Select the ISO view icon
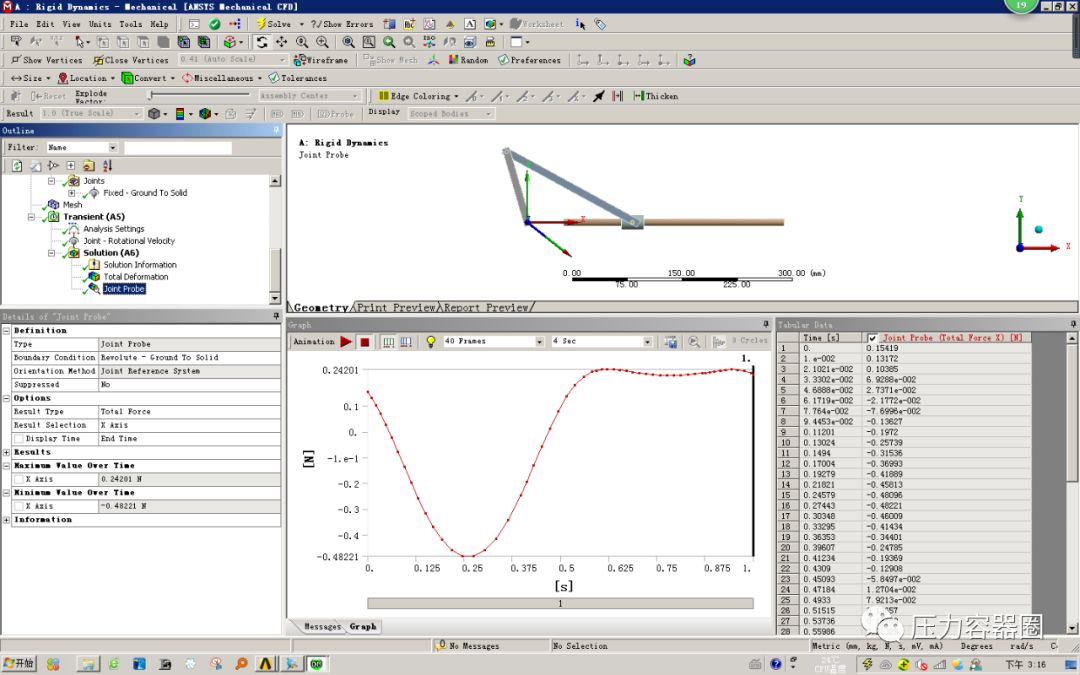The height and width of the screenshot is (675, 1080). tap(429, 42)
